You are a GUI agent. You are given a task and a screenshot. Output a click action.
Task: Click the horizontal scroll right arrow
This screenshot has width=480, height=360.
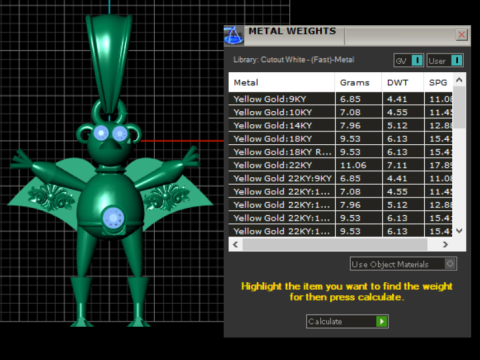(x=445, y=244)
